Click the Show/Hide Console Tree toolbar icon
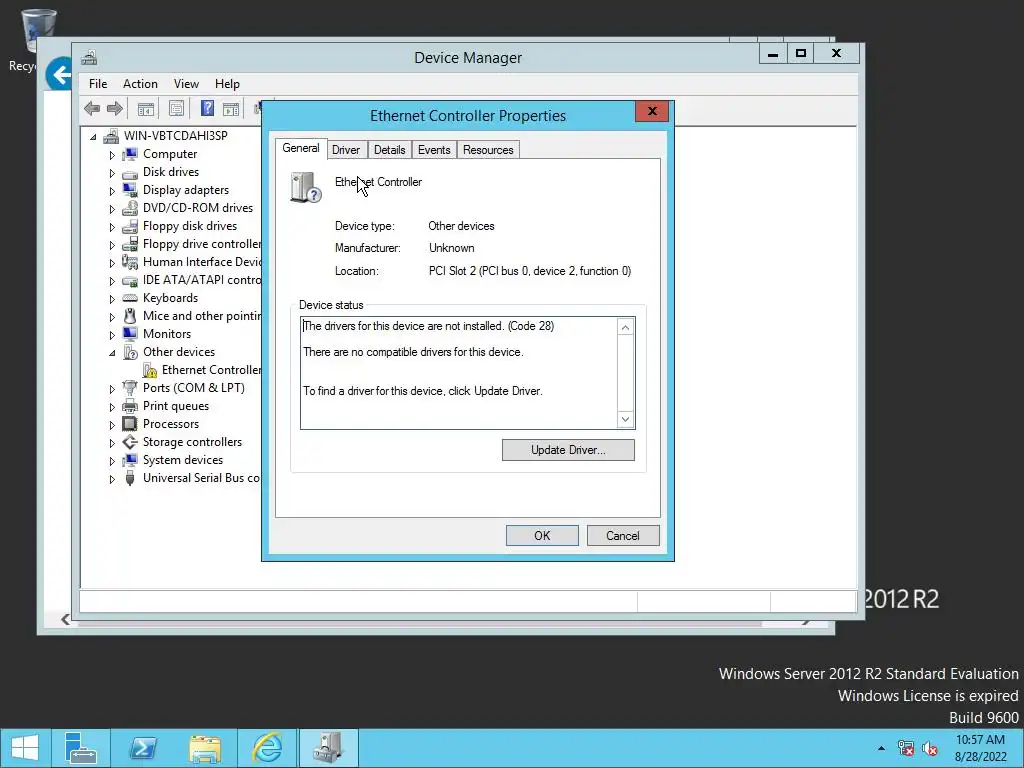 (146, 108)
